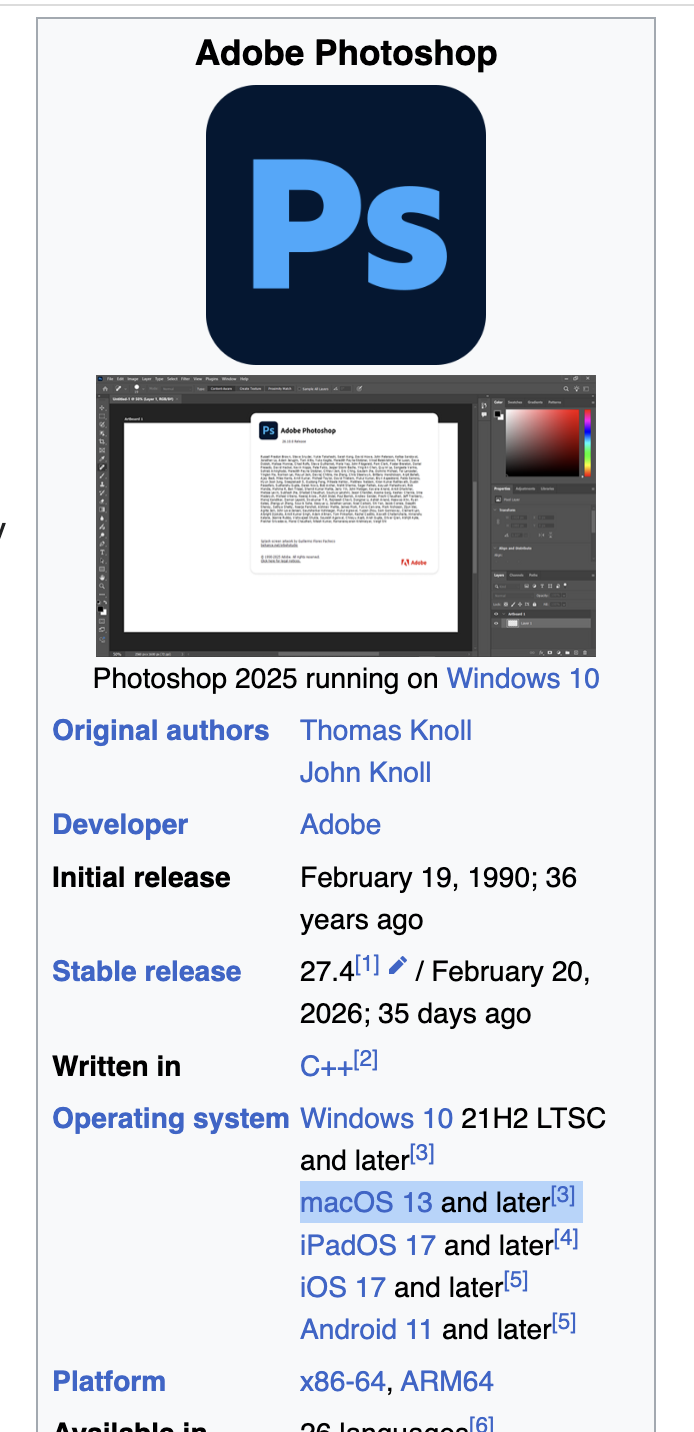Open the ARM64 platform link
694x1432 pixels.
tap(447, 1381)
